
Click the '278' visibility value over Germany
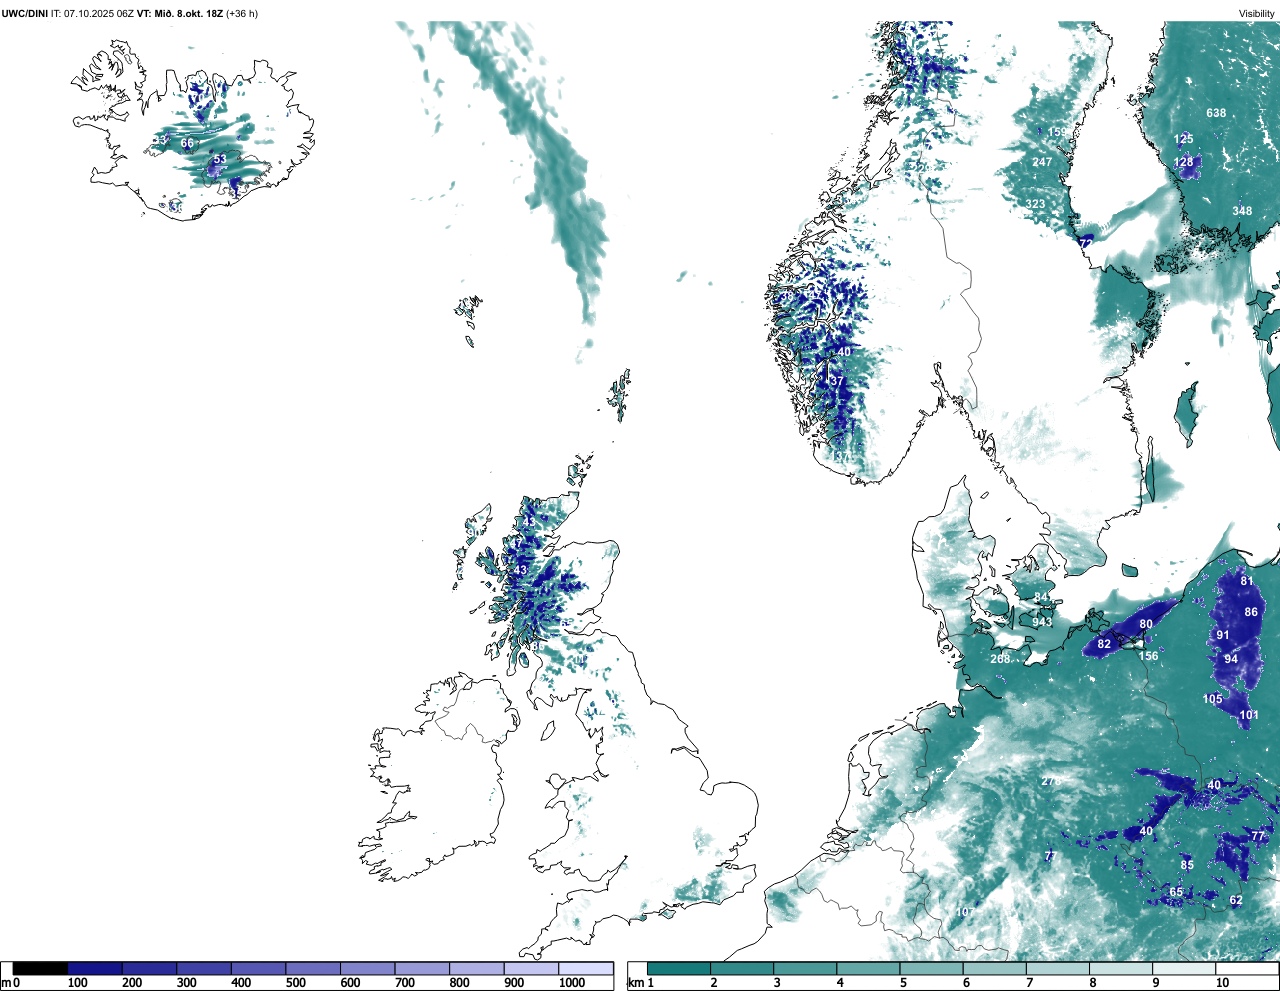1050,781
